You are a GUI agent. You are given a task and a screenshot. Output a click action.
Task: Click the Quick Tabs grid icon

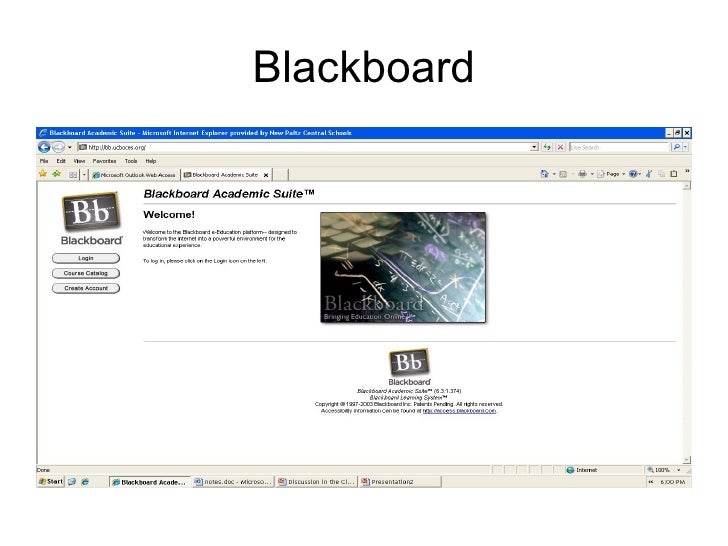[73, 175]
